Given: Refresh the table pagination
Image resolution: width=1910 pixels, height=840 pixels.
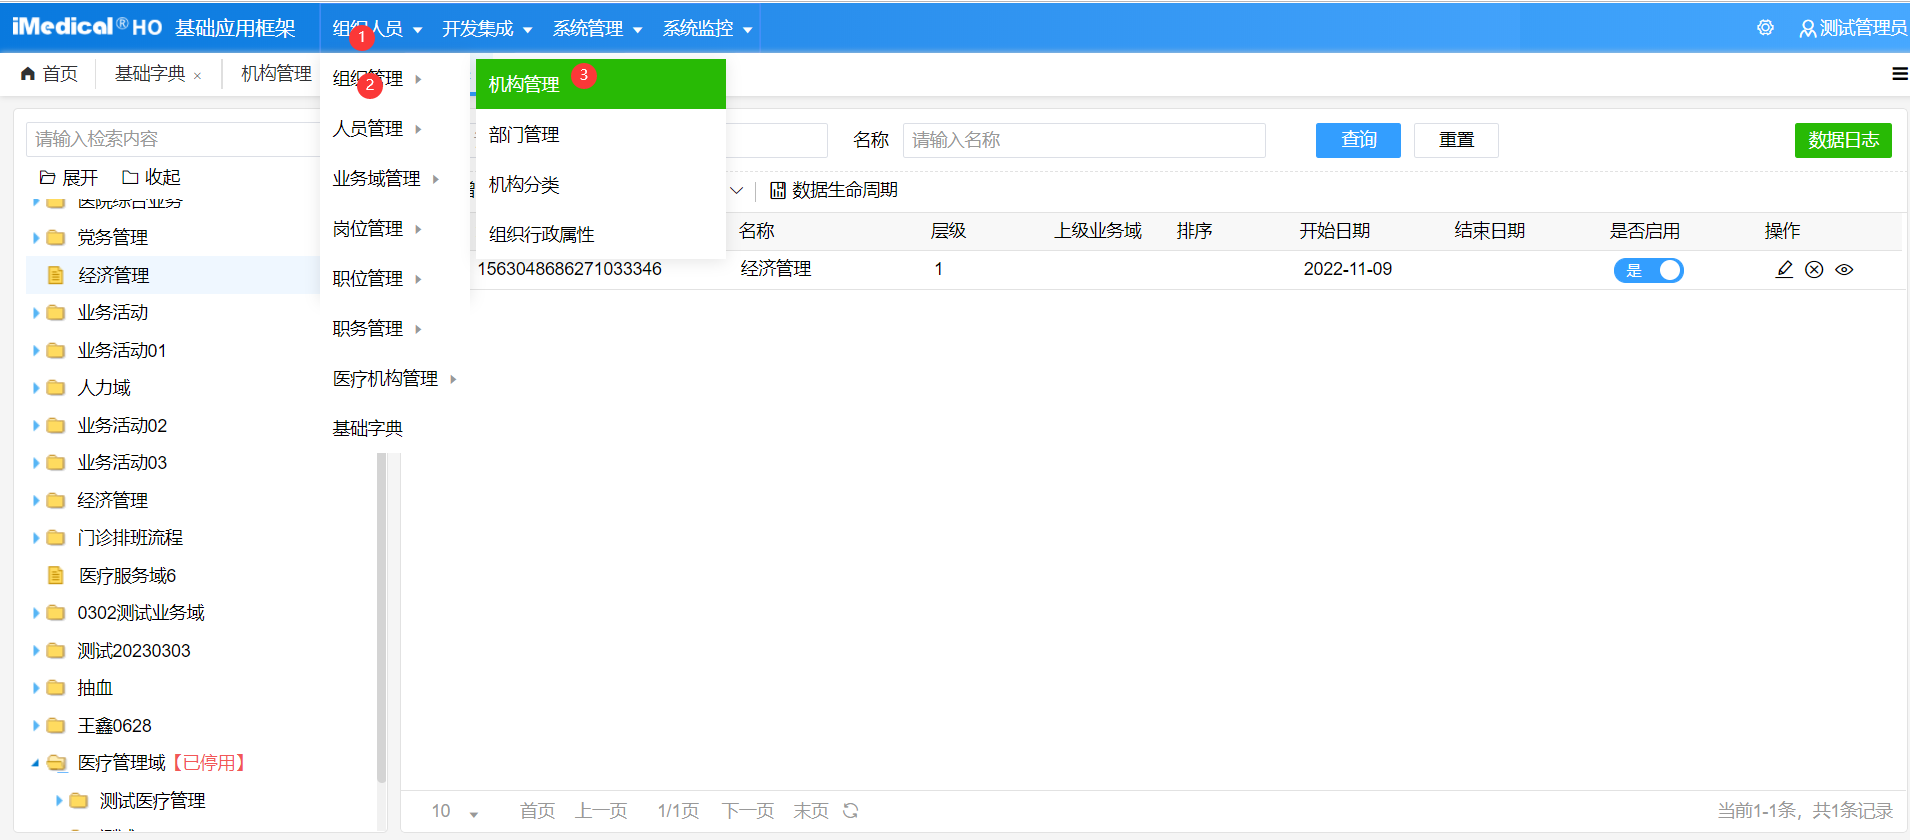Looking at the screenshot, I should [850, 811].
